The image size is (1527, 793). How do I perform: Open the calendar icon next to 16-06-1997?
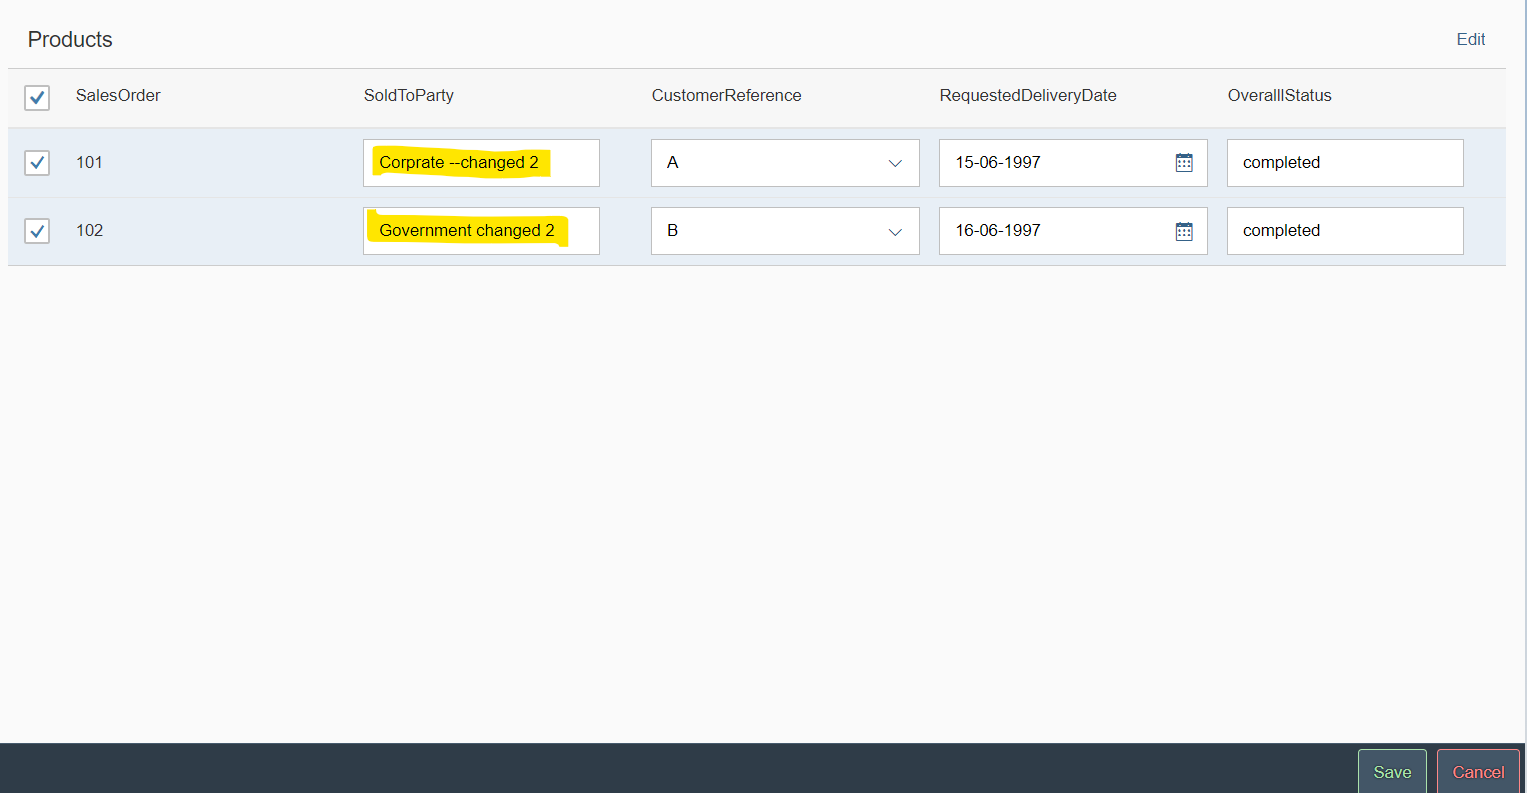click(1184, 230)
